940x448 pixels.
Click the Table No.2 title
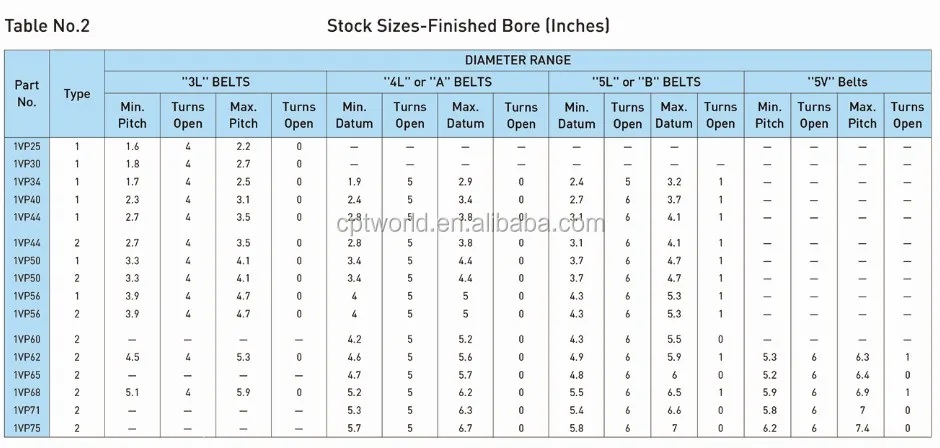[x=48, y=26]
